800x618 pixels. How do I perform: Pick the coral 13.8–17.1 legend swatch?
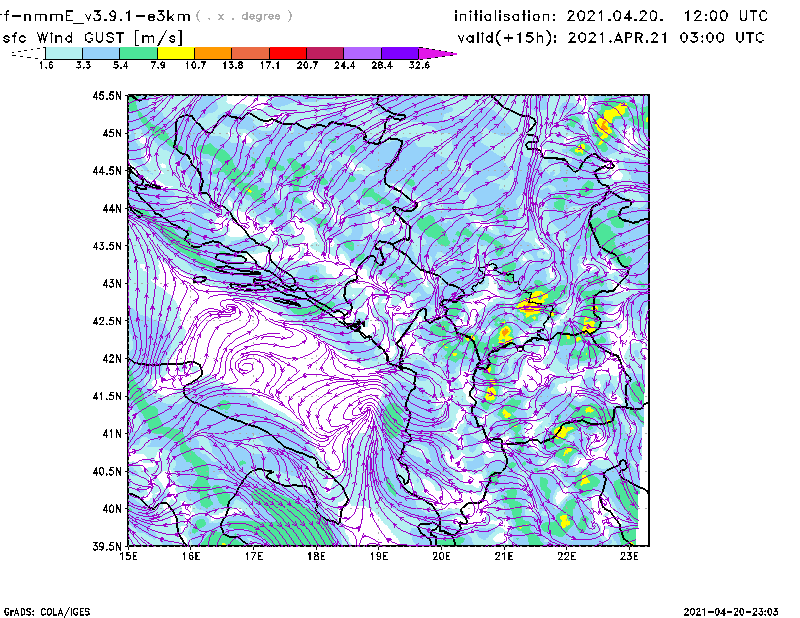click(x=251, y=53)
